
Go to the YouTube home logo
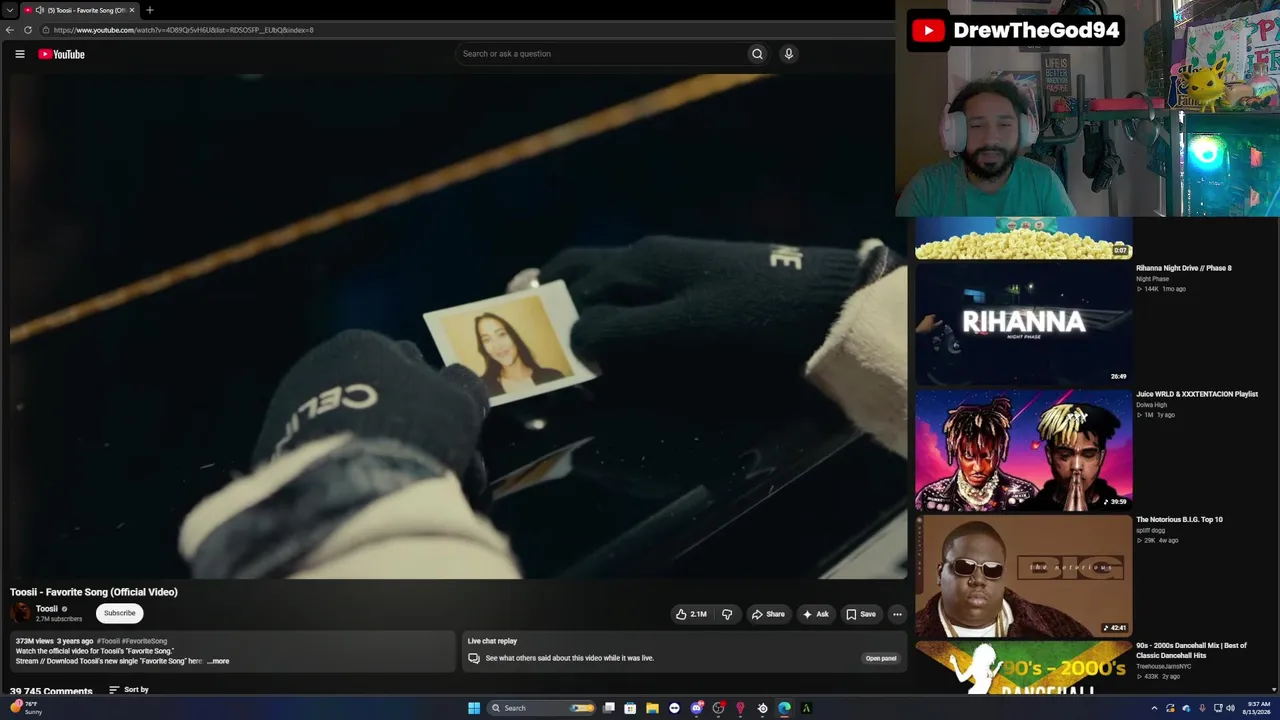tap(62, 54)
